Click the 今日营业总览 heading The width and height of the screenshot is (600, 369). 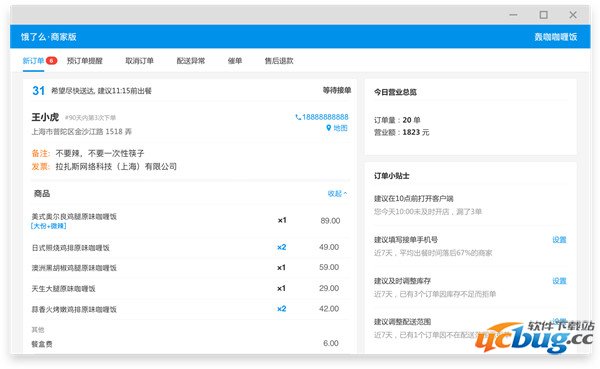(x=395, y=92)
